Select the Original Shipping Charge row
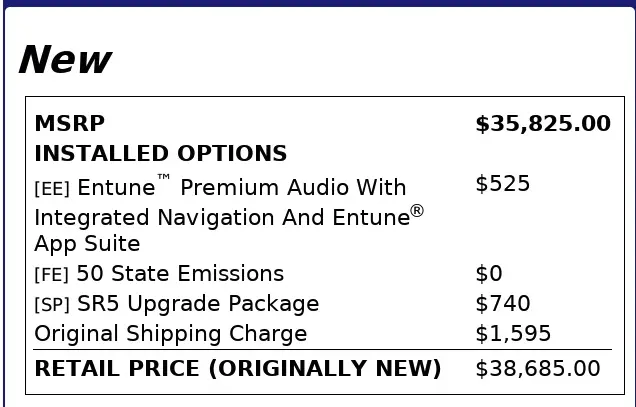Screen dimensions: 636x407 (x=170, y=334)
